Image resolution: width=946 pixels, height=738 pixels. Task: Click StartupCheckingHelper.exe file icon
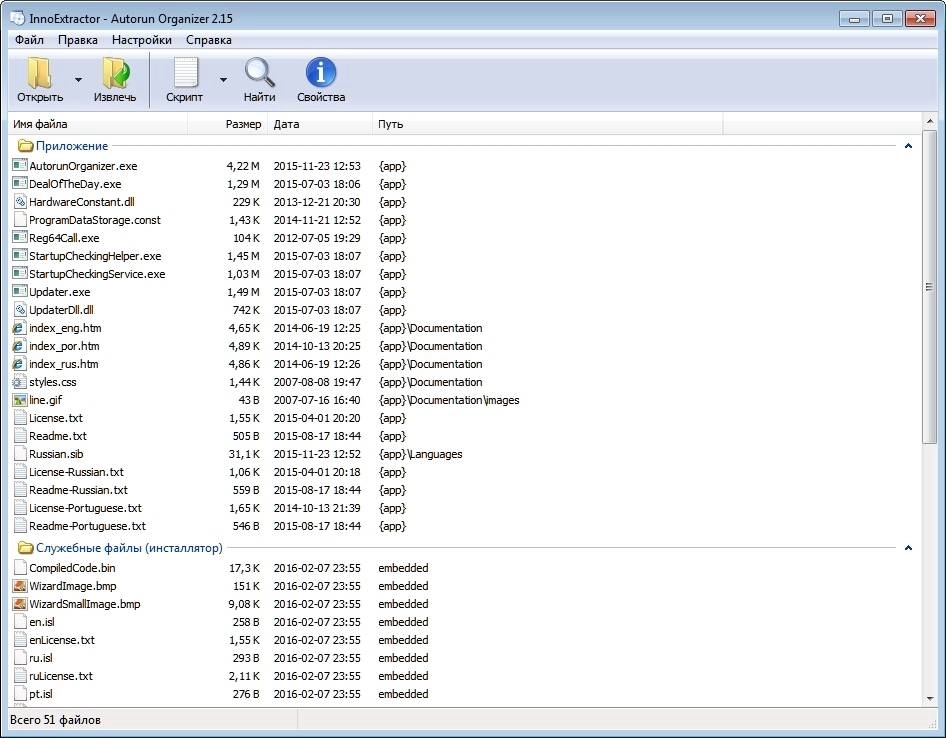pos(20,255)
